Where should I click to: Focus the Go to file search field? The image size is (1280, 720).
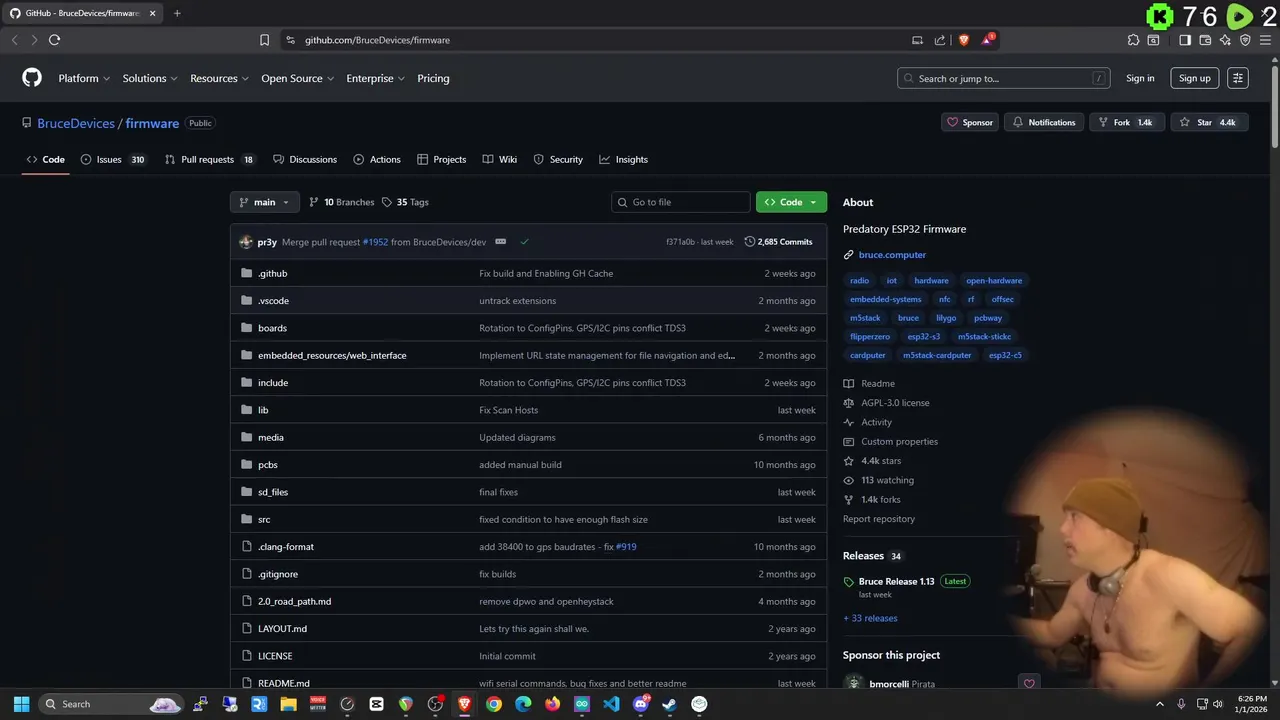coord(681,202)
